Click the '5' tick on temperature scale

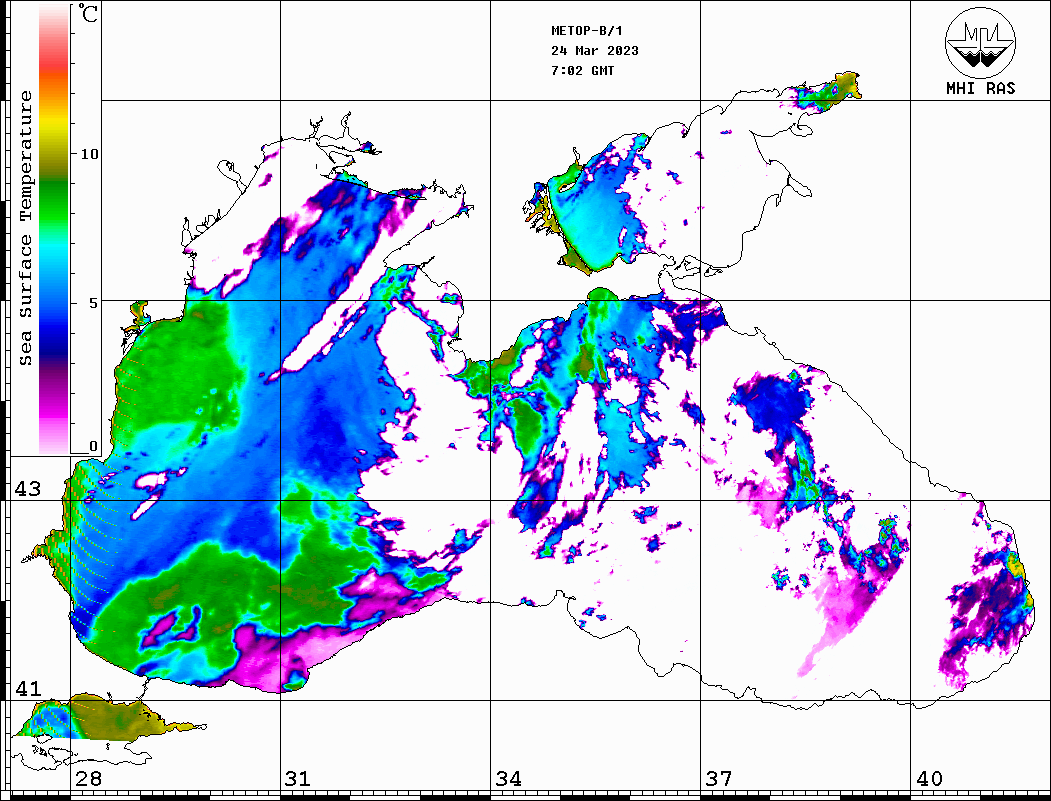click(x=93, y=303)
